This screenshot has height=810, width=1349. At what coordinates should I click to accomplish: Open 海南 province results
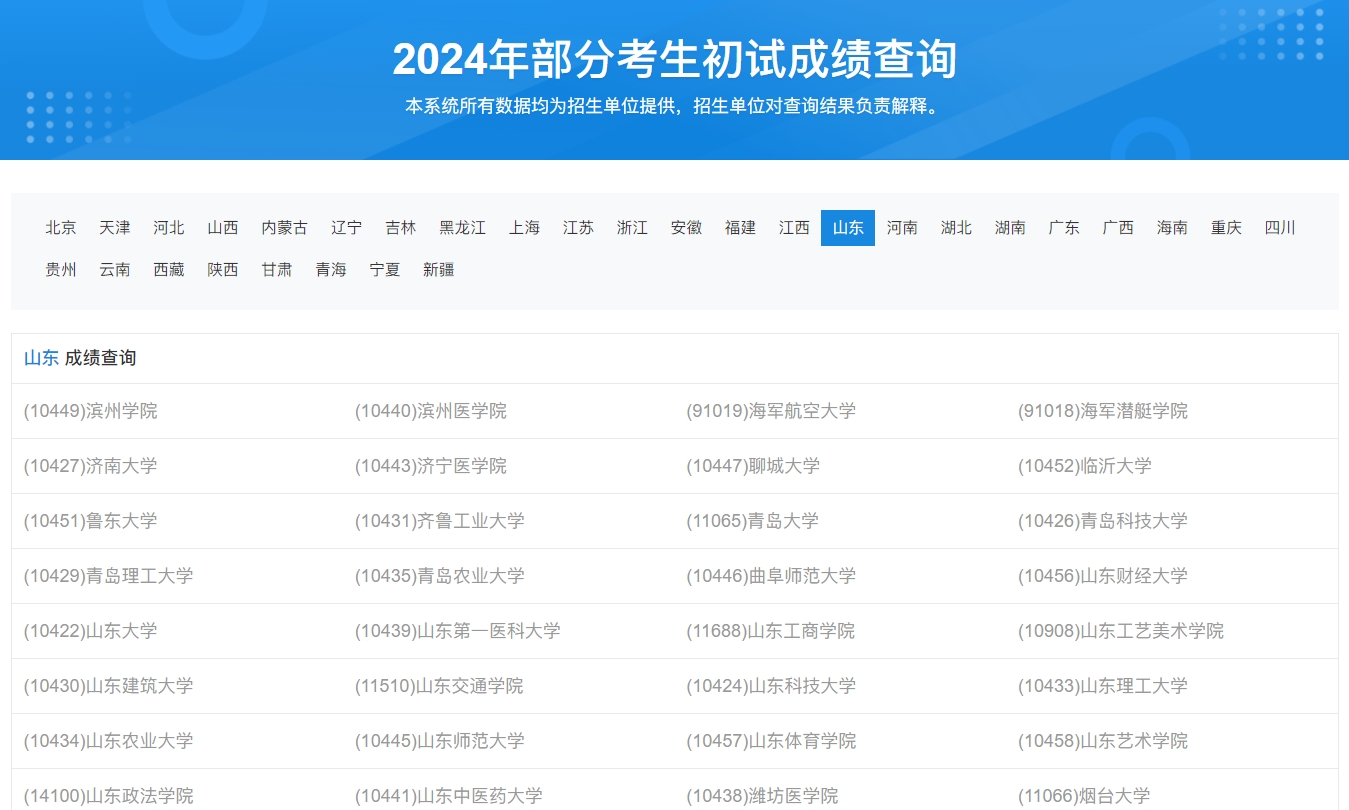(1172, 228)
